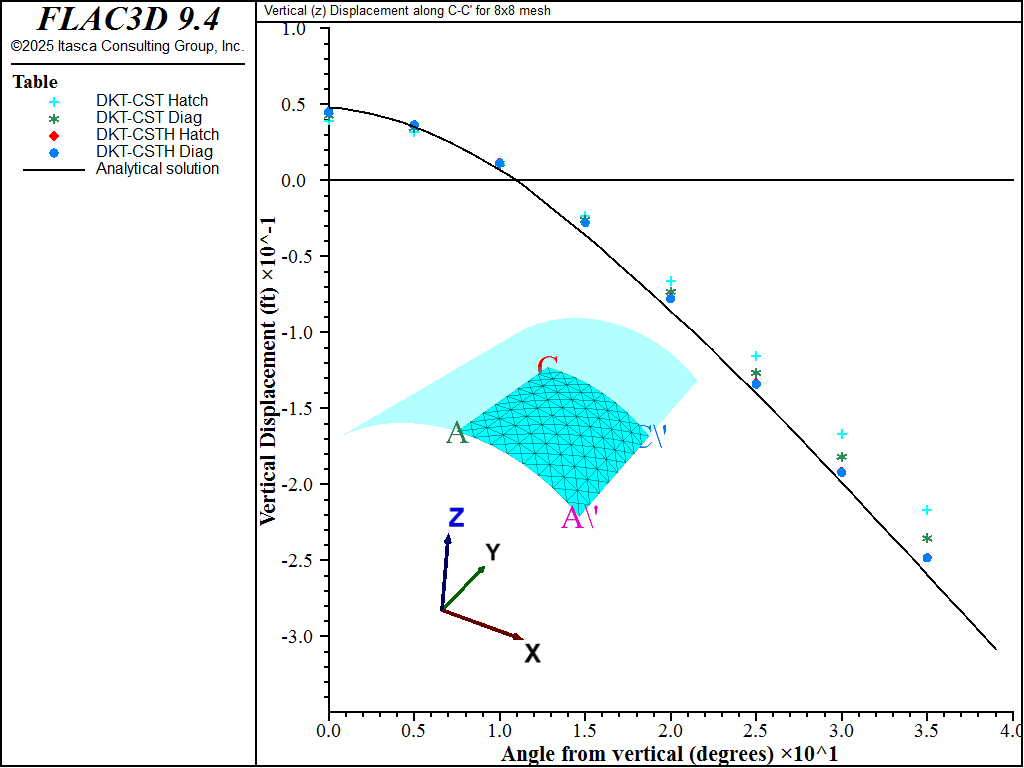This screenshot has height=768, width=1024.
Task: Click the Y axis label on triad
Action: 492,552
